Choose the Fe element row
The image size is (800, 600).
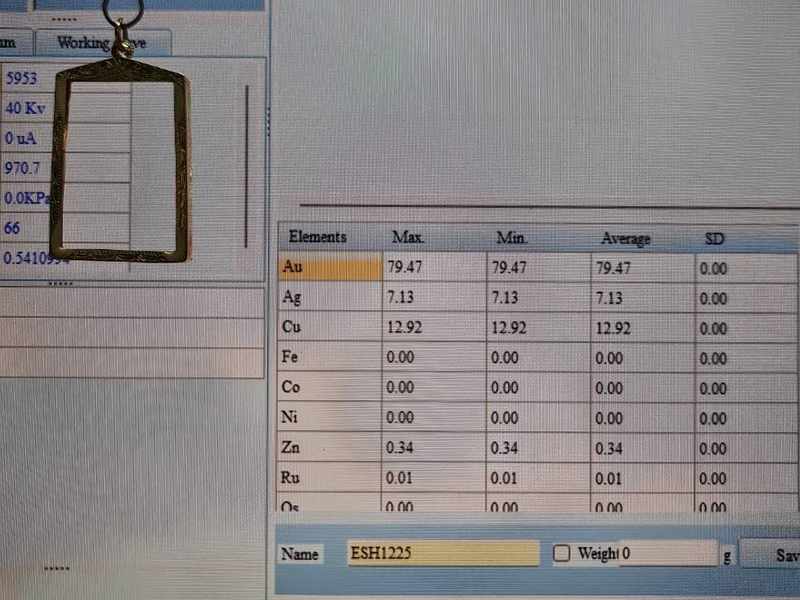(x=329, y=358)
